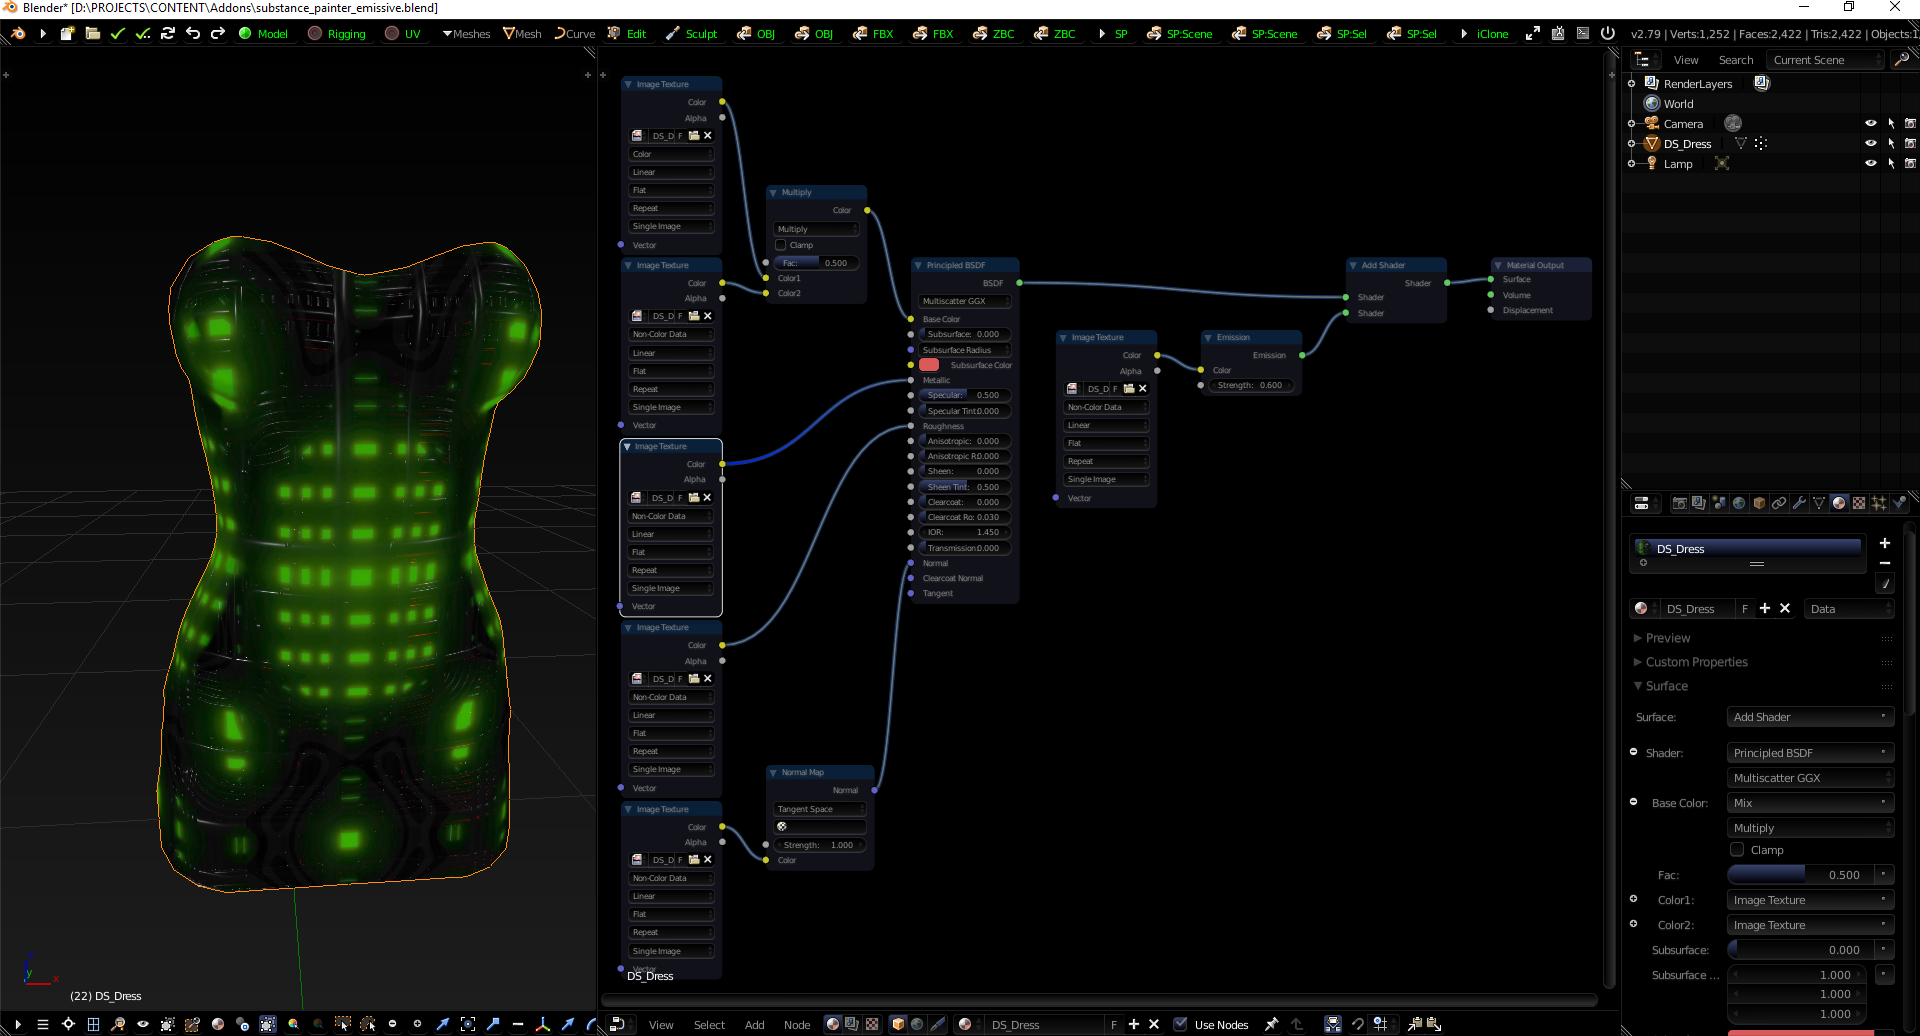Open the Multiscatter GGX dropdown in properties
The width and height of the screenshot is (1920, 1036).
point(1810,778)
